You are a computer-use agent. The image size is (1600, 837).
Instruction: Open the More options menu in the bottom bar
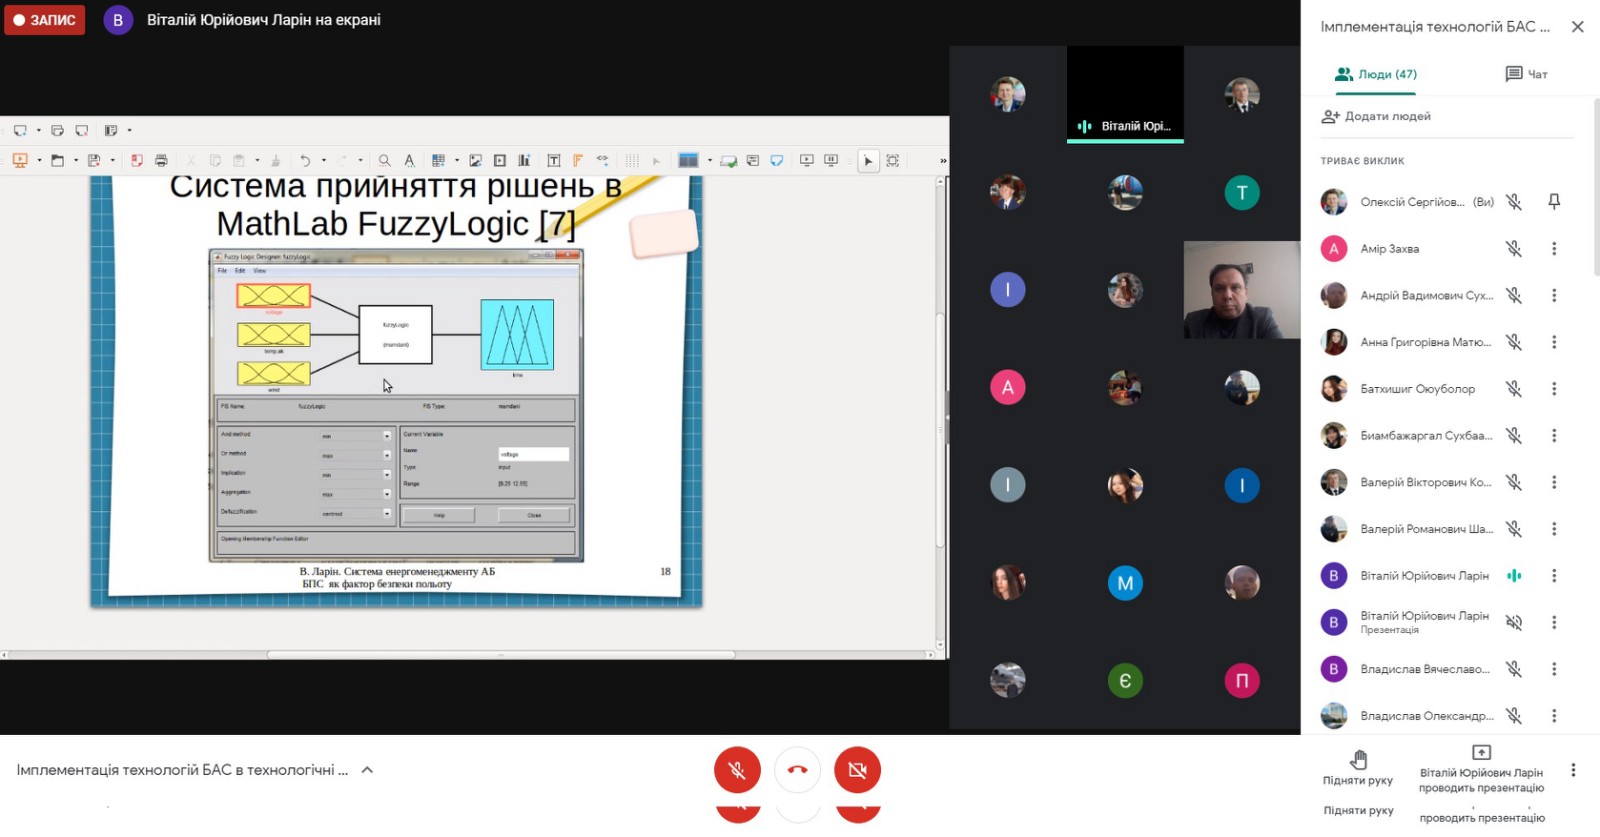point(1573,770)
